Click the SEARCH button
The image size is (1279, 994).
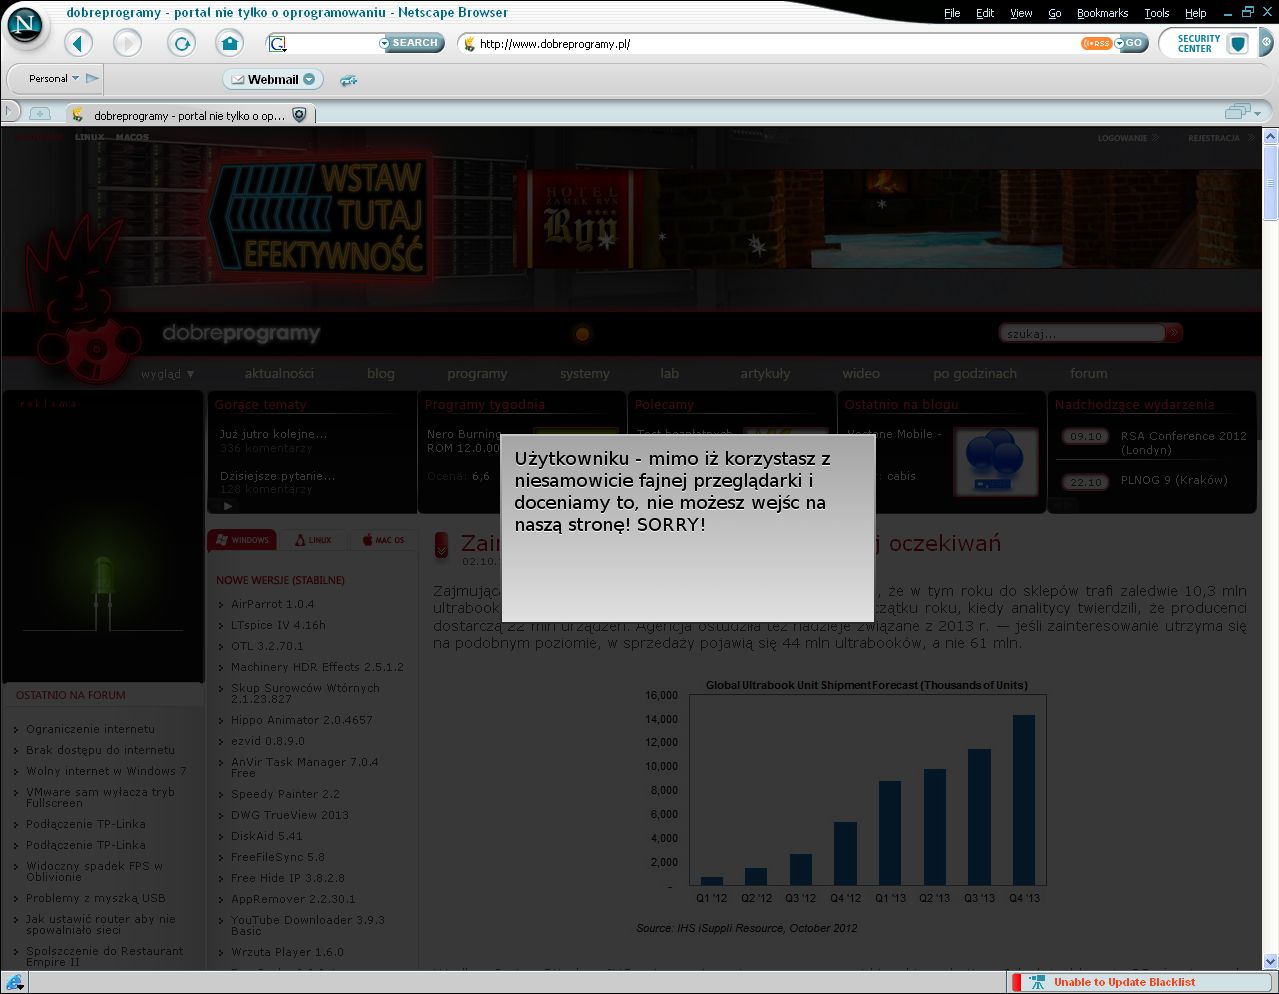pos(415,43)
